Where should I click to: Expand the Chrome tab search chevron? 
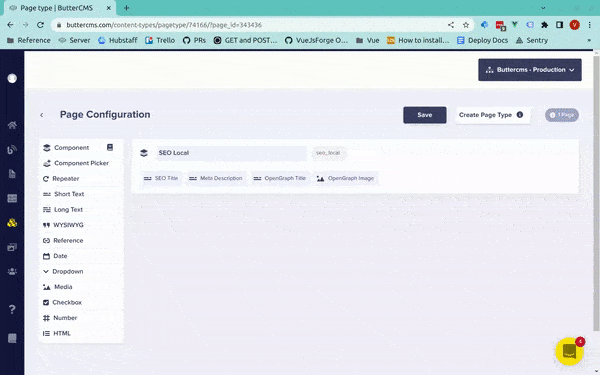543,8
